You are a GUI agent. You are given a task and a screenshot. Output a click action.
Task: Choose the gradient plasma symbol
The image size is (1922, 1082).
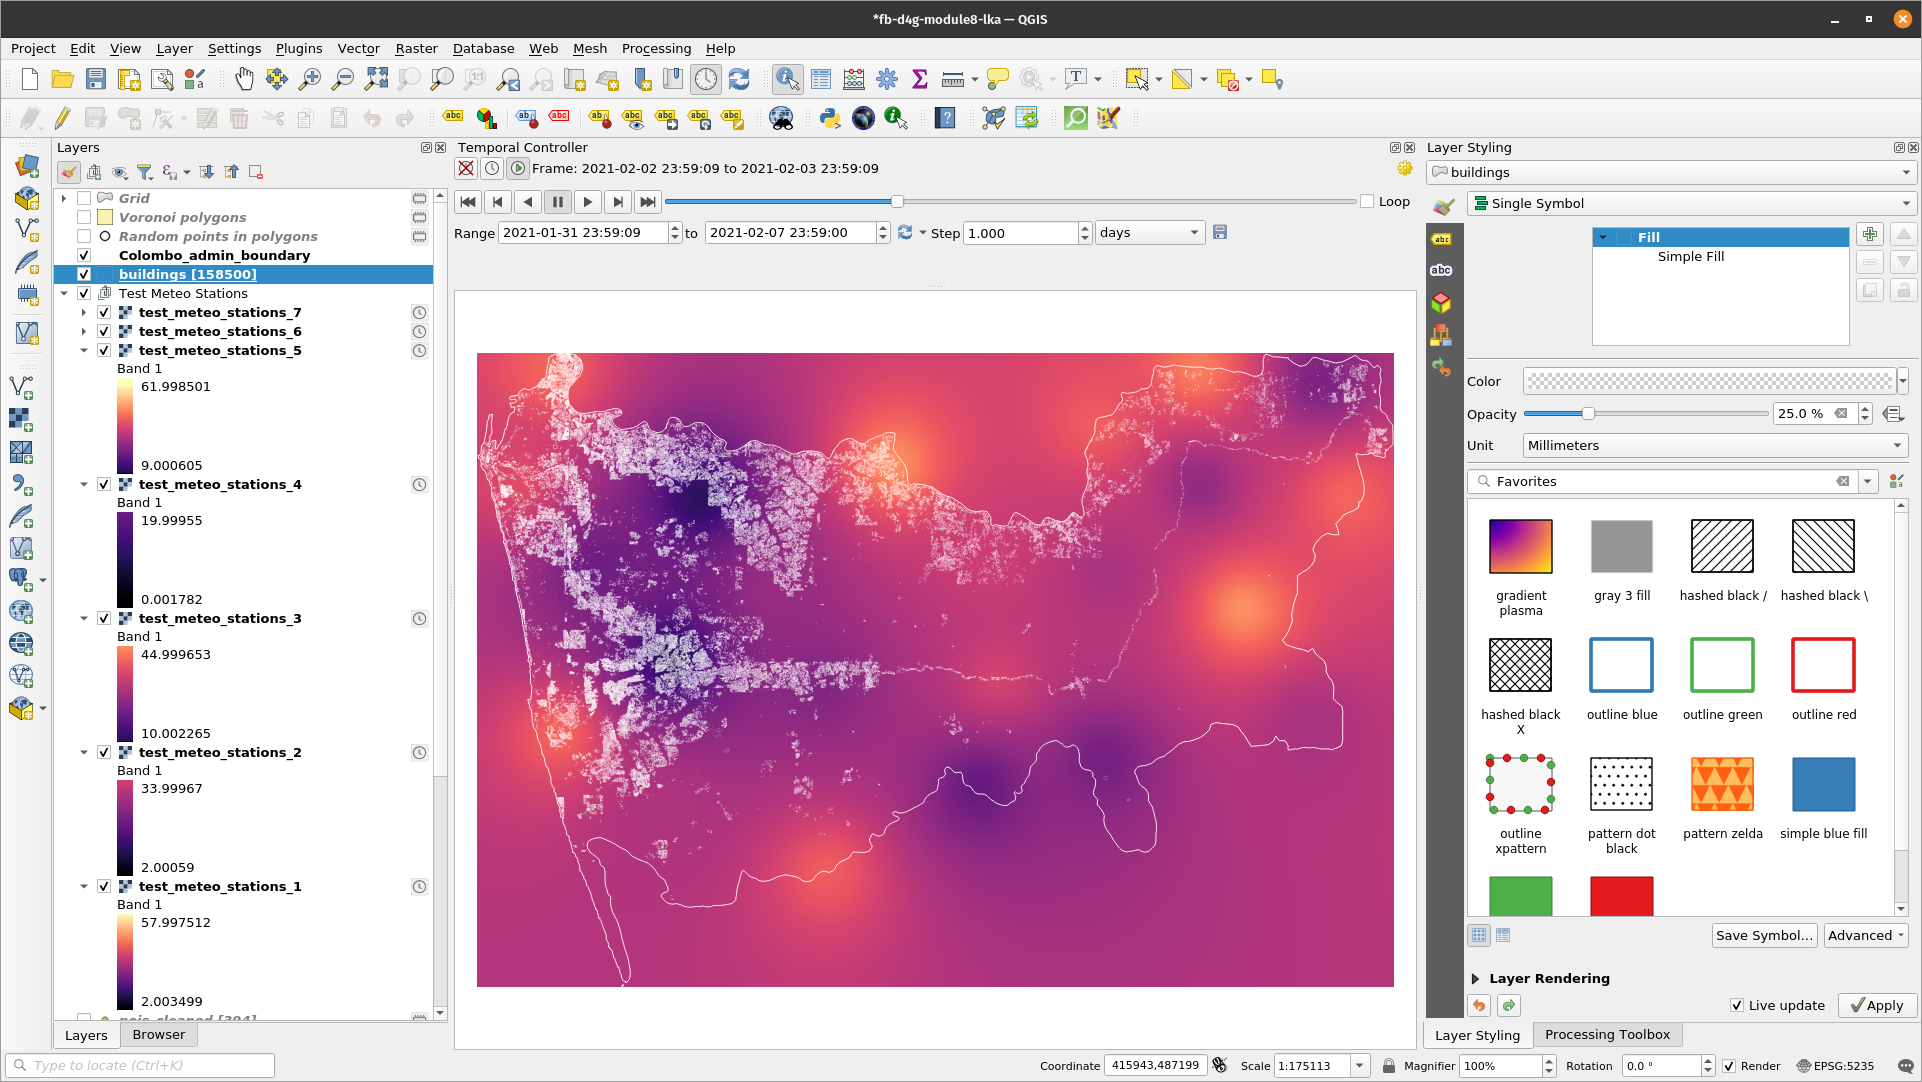(1520, 546)
